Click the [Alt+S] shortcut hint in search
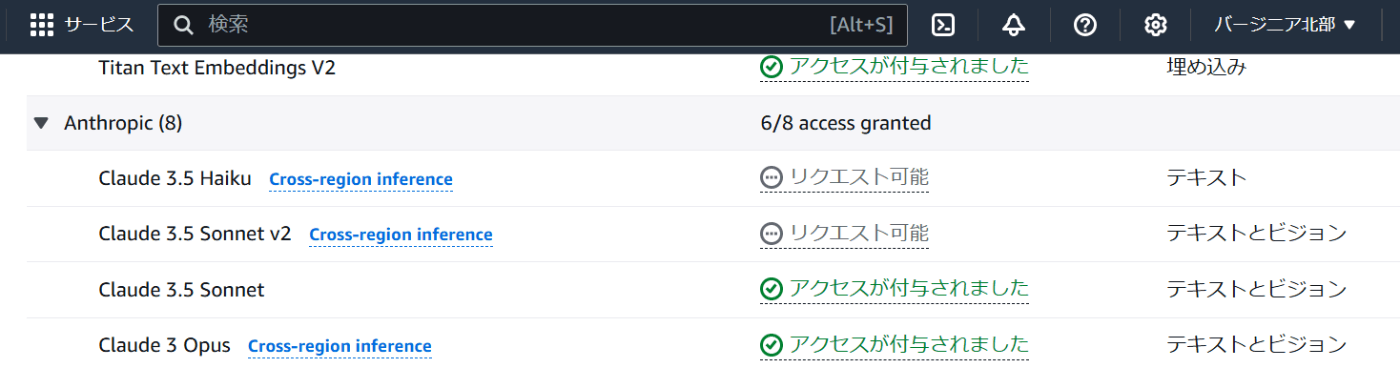This screenshot has height=368, width=1400. [x=861, y=25]
